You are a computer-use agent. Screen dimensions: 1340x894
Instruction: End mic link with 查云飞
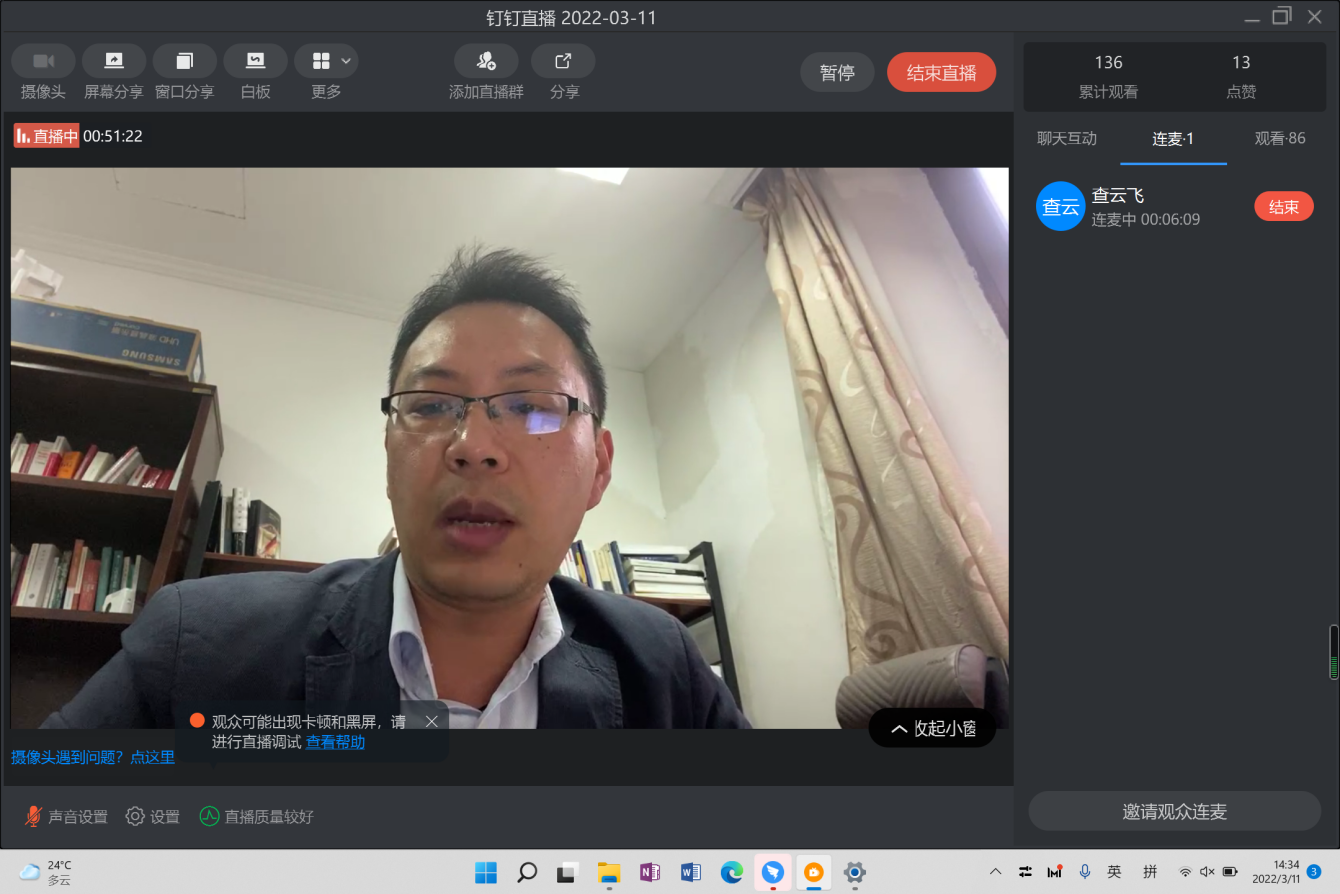tap(1283, 207)
